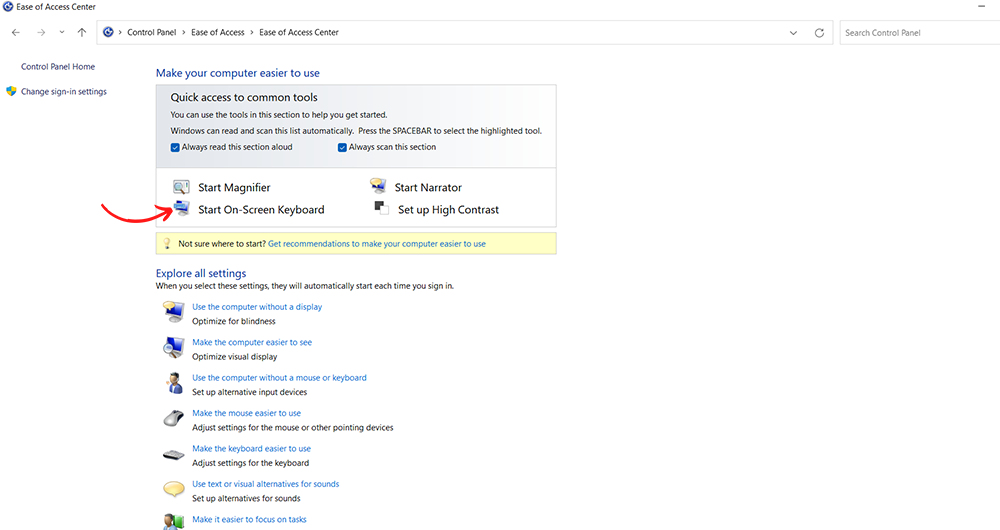
Task: Open Use text or visual alternatives for sounds
Action: click(x=265, y=484)
